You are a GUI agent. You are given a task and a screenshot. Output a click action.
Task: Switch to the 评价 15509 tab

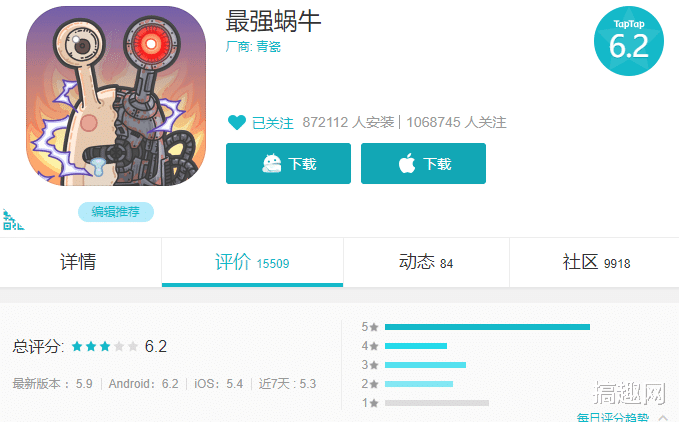(252, 262)
